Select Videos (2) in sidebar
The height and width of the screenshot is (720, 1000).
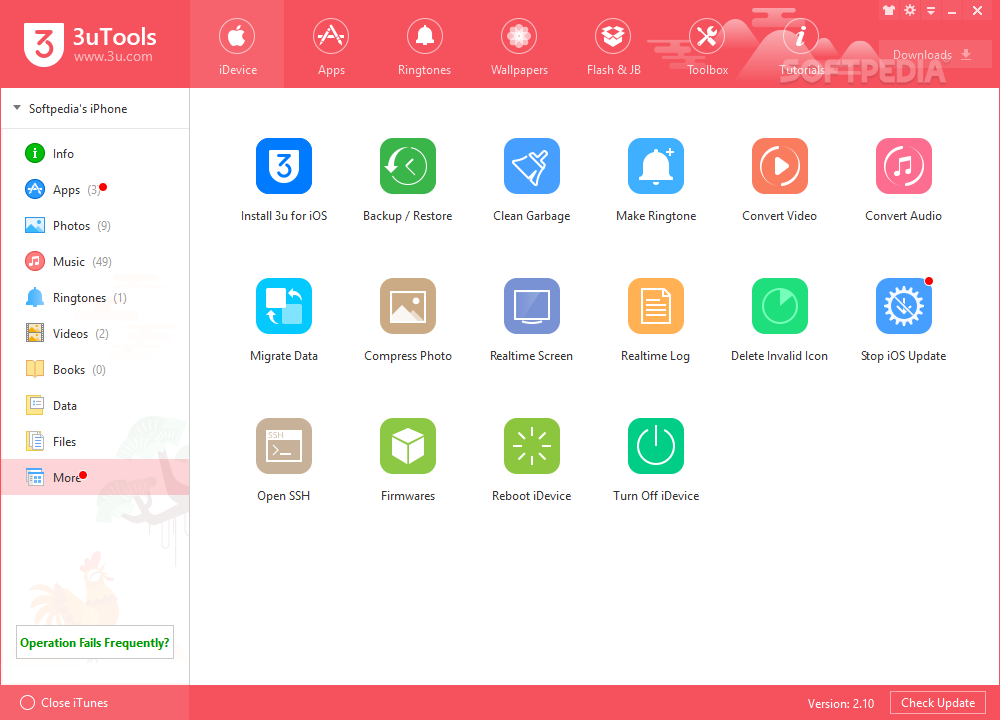[x=95, y=334]
